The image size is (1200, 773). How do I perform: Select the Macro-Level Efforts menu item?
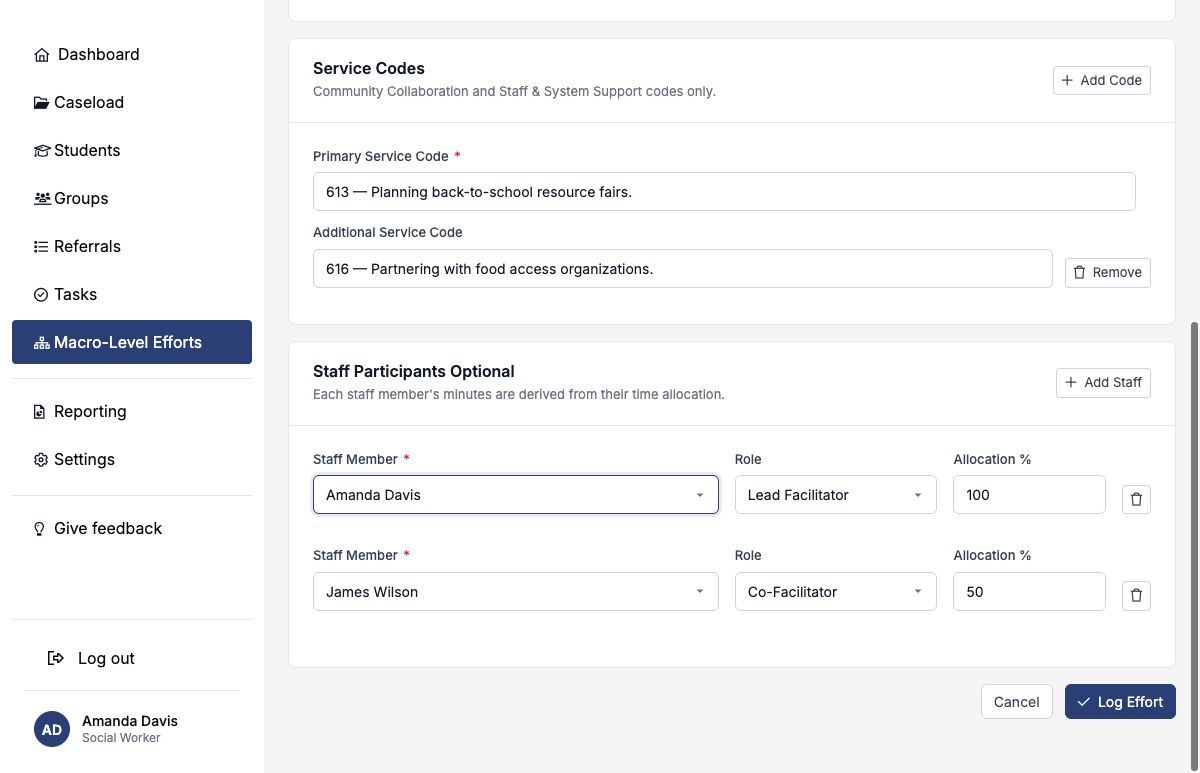click(x=132, y=342)
